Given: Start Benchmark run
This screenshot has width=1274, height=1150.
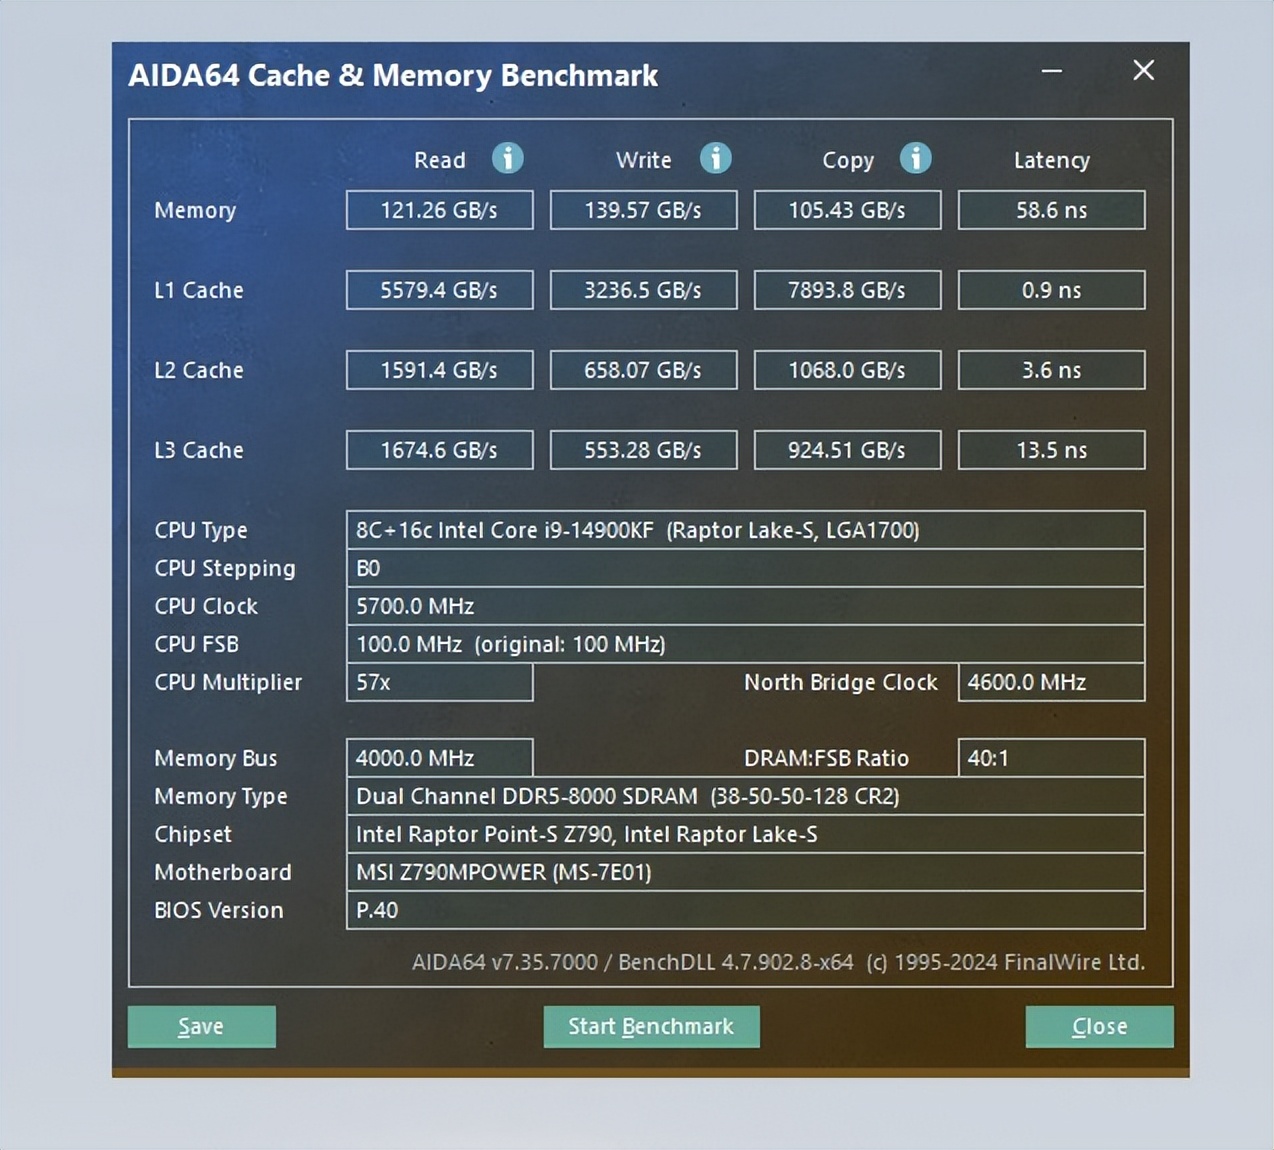Looking at the screenshot, I should (651, 1027).
